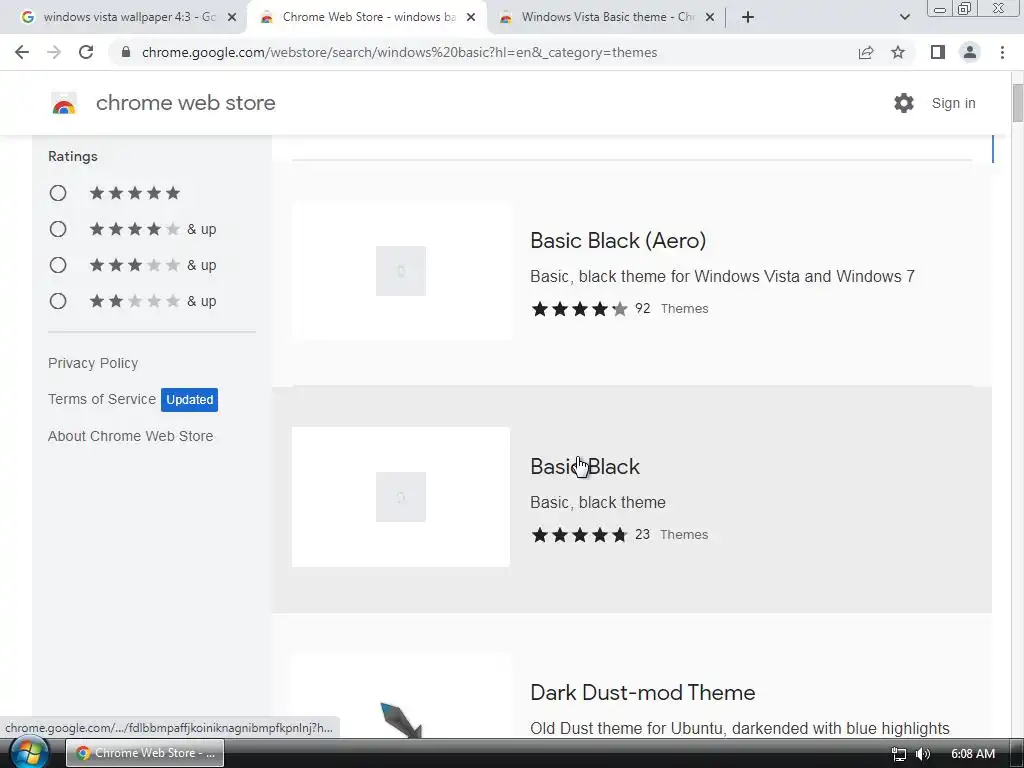Image resolution: width=1024 pixels, height=768 pixels.
Task: Share this page icon in address bar
Action: click(866, 52)
